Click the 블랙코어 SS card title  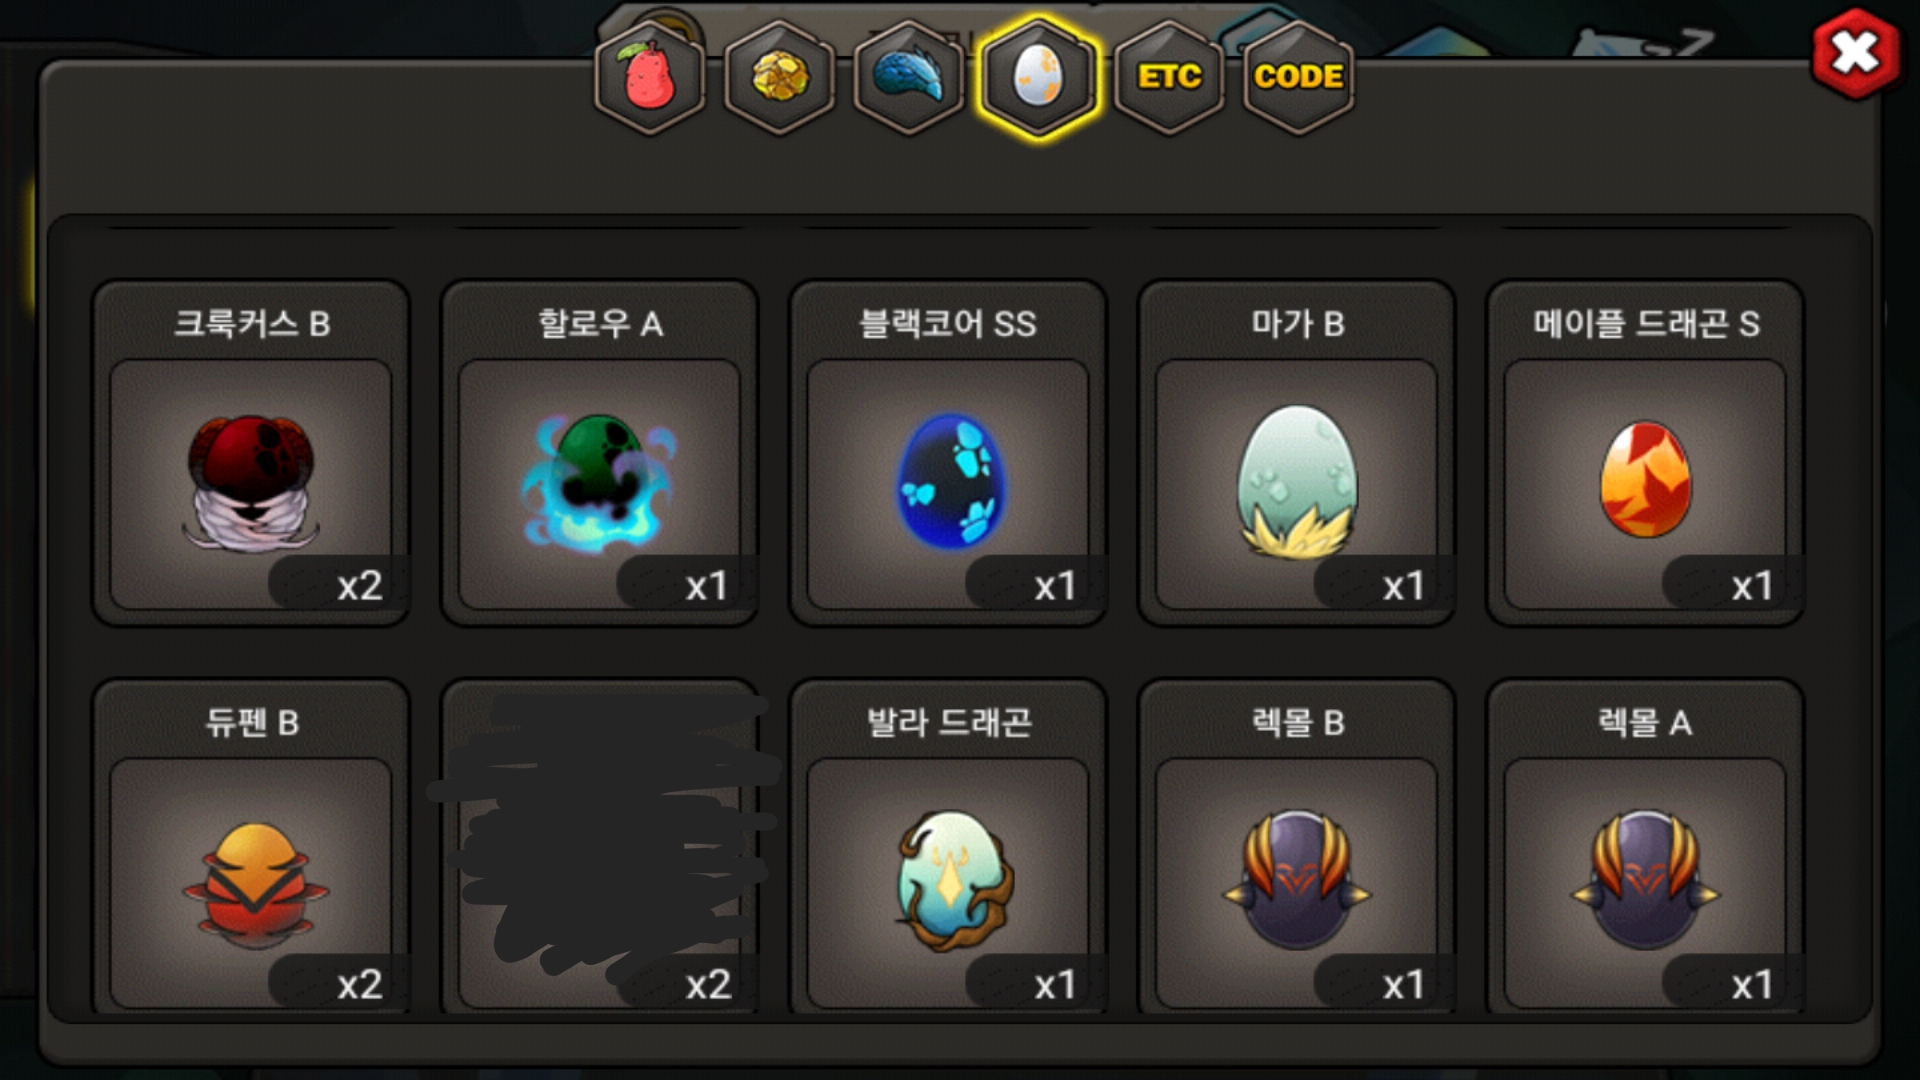pyautogui.click(x=948, y=324)
